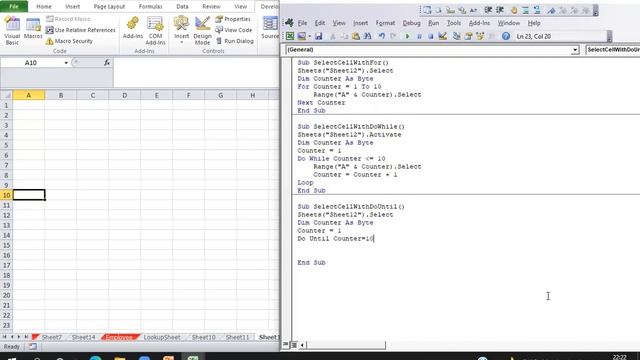The width and height of the screenshot is (640, 360).
Task: Click View Microsoft Excel icon in VBA toolbar
Action: click(x=289, y=36)
